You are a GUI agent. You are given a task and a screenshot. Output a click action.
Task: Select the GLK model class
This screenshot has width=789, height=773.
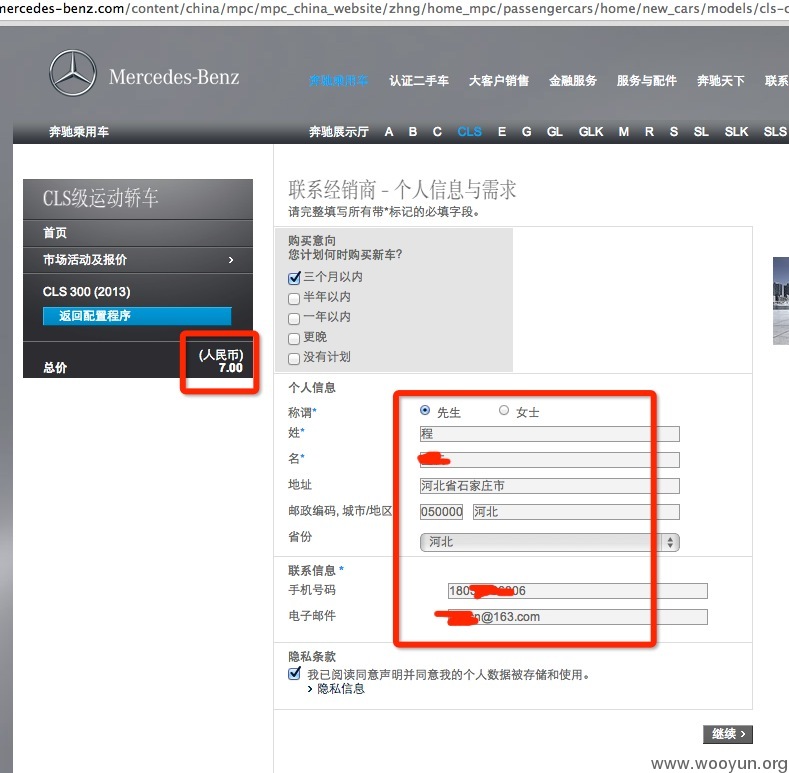591,132
